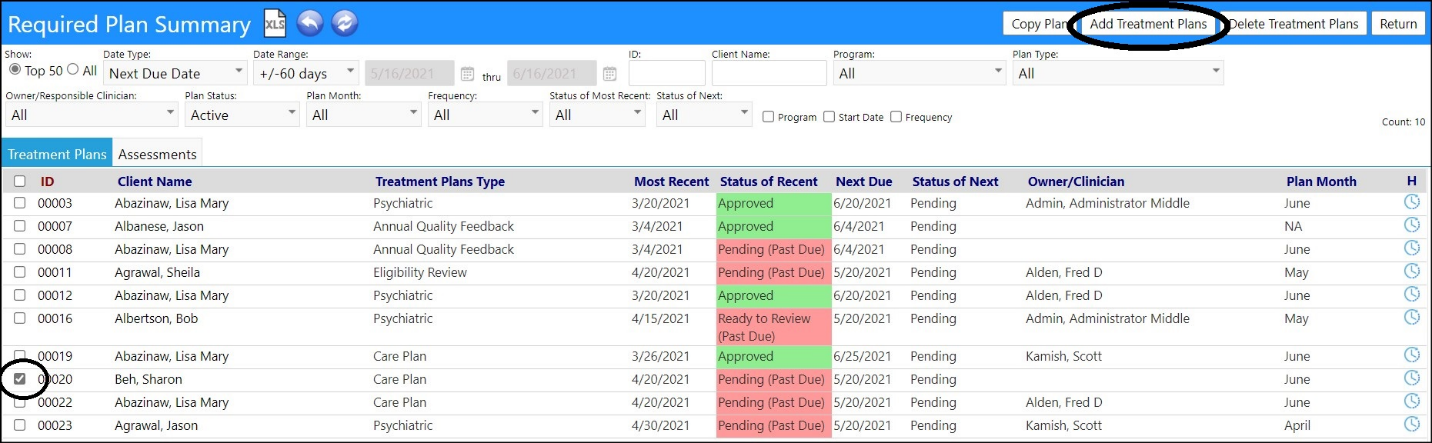Open calendar picker beside 5/16/2021 date
Viewport: 1432px width, 443px height.
[x=467, y=73]
